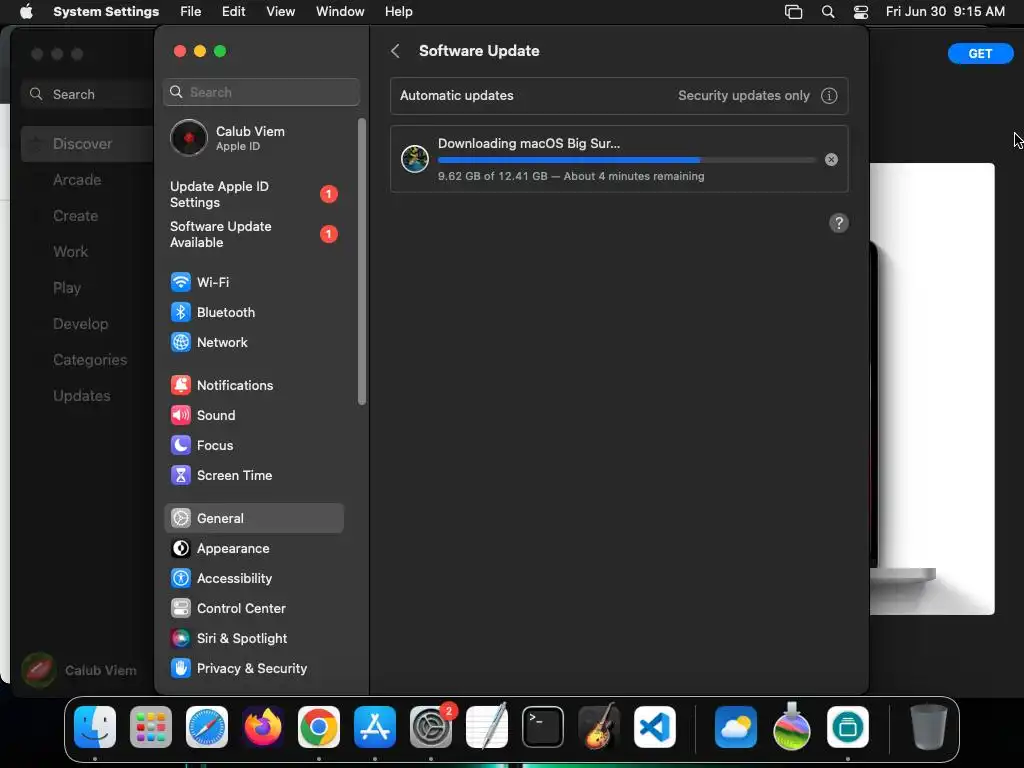The image size is (1024, 768).
Task: Click the Big Sur download progress bar
Action: click(x=627, y=160)
